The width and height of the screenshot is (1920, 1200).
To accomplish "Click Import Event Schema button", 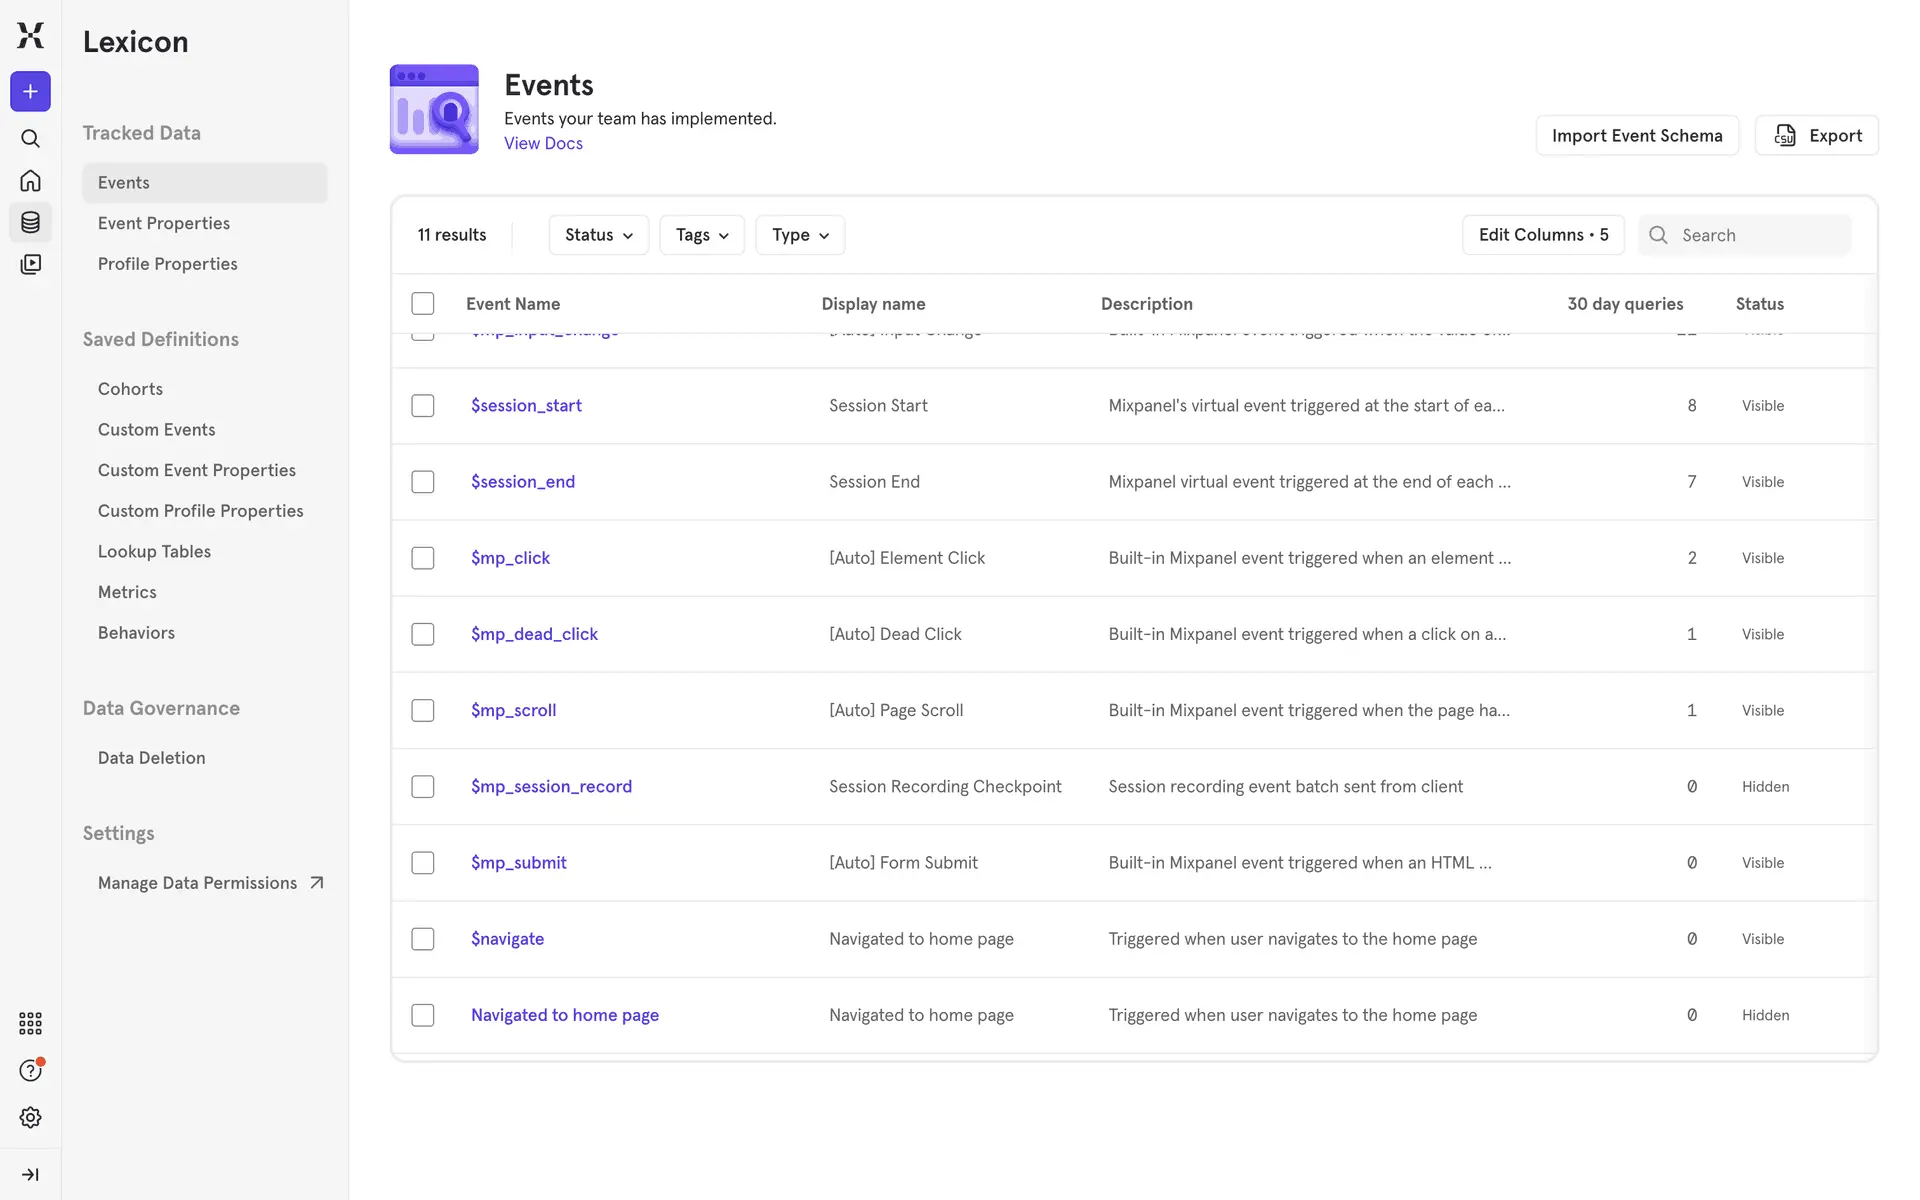I will 1636,135.
